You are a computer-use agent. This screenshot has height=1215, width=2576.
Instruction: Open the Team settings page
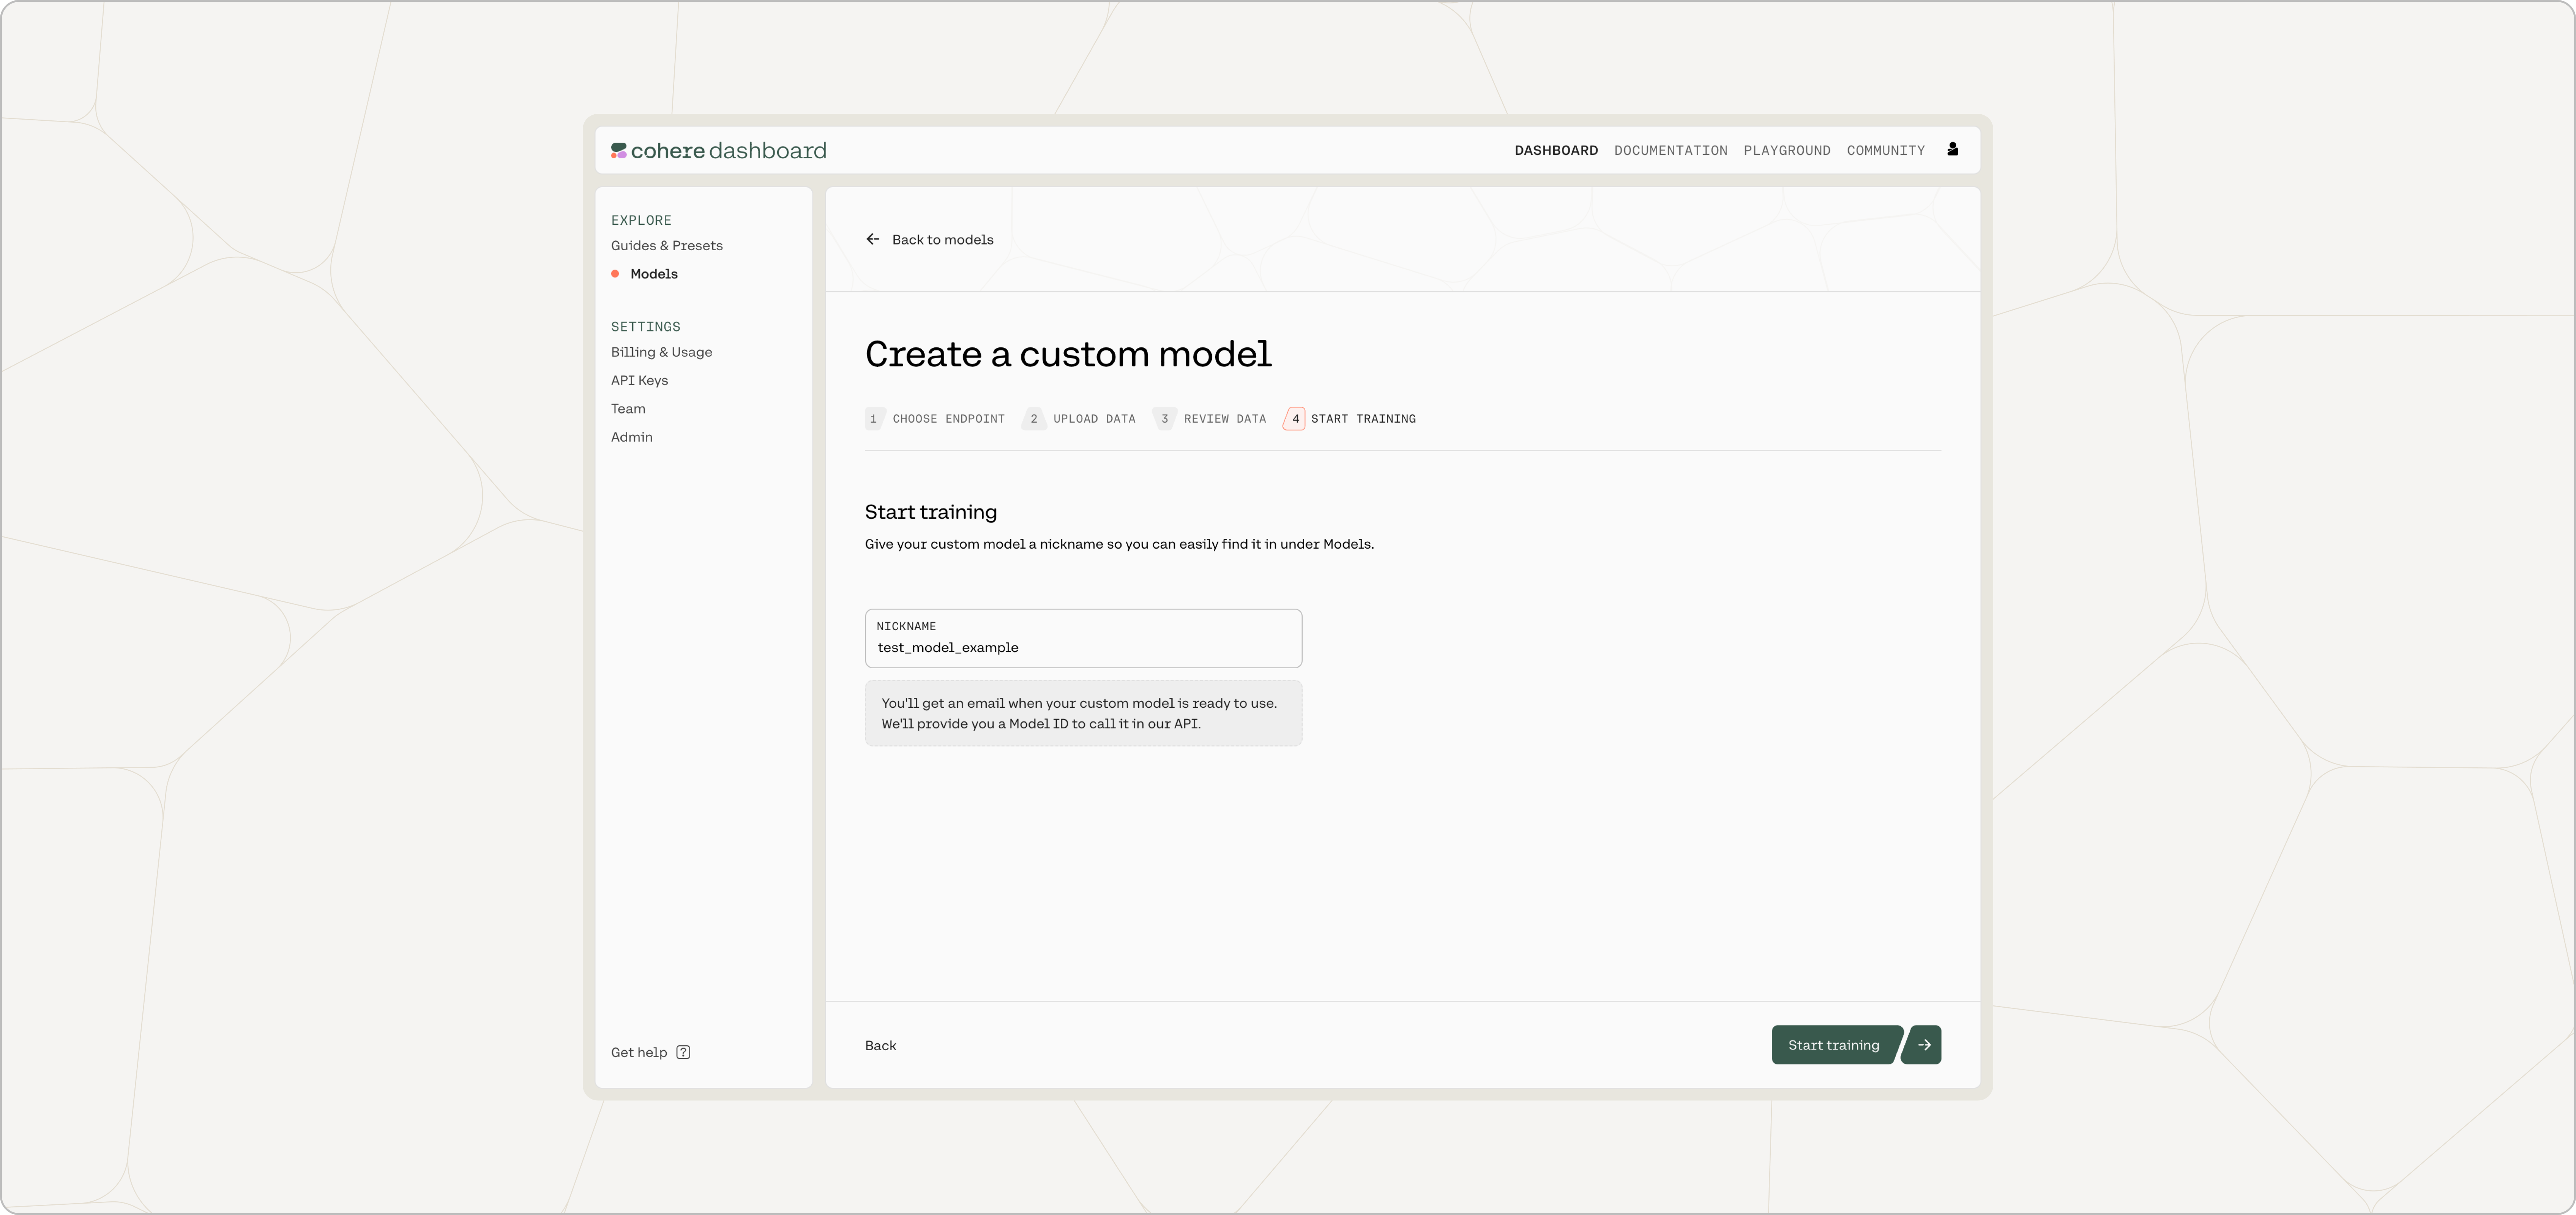pos(628,409)
